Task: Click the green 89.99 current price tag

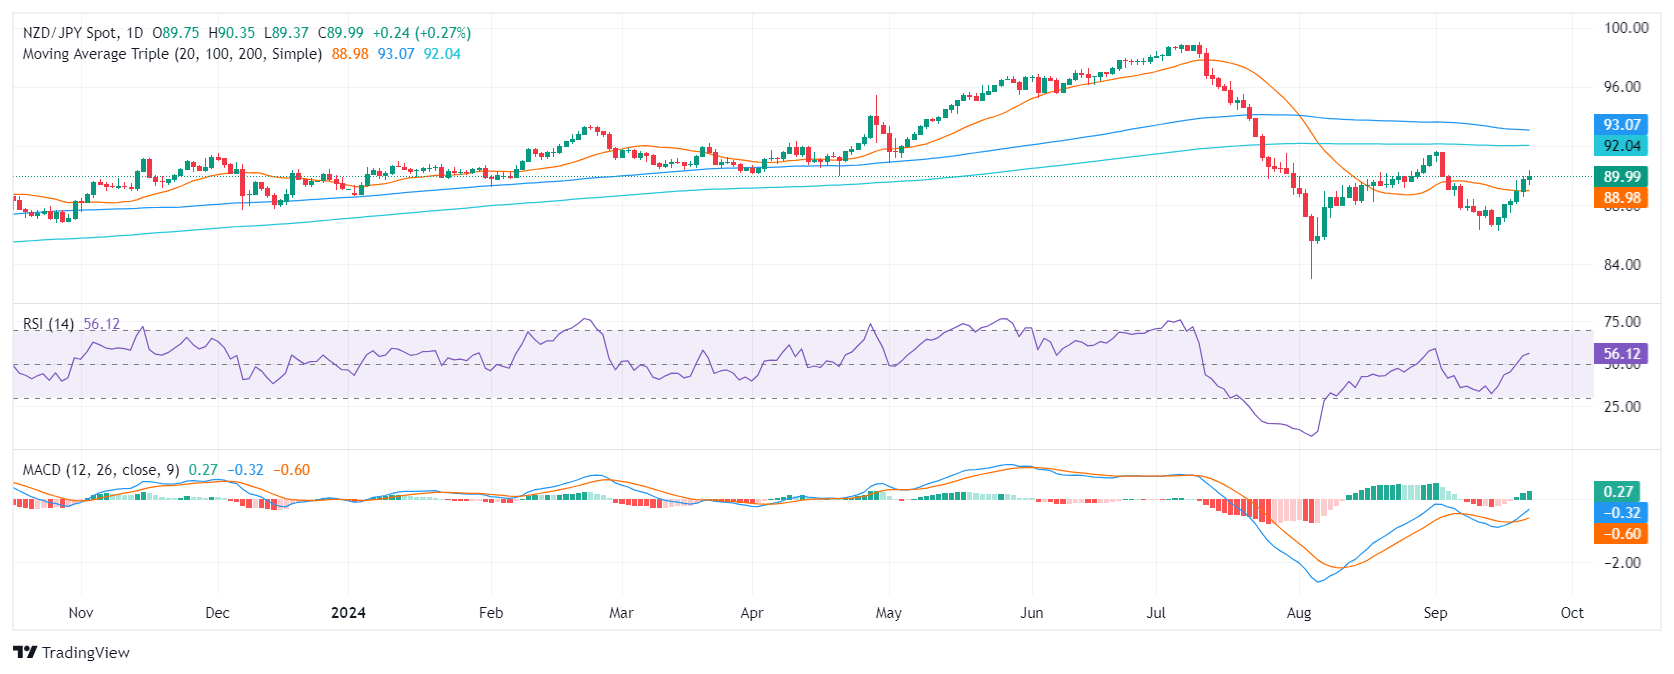Action: click(1621, 177)
